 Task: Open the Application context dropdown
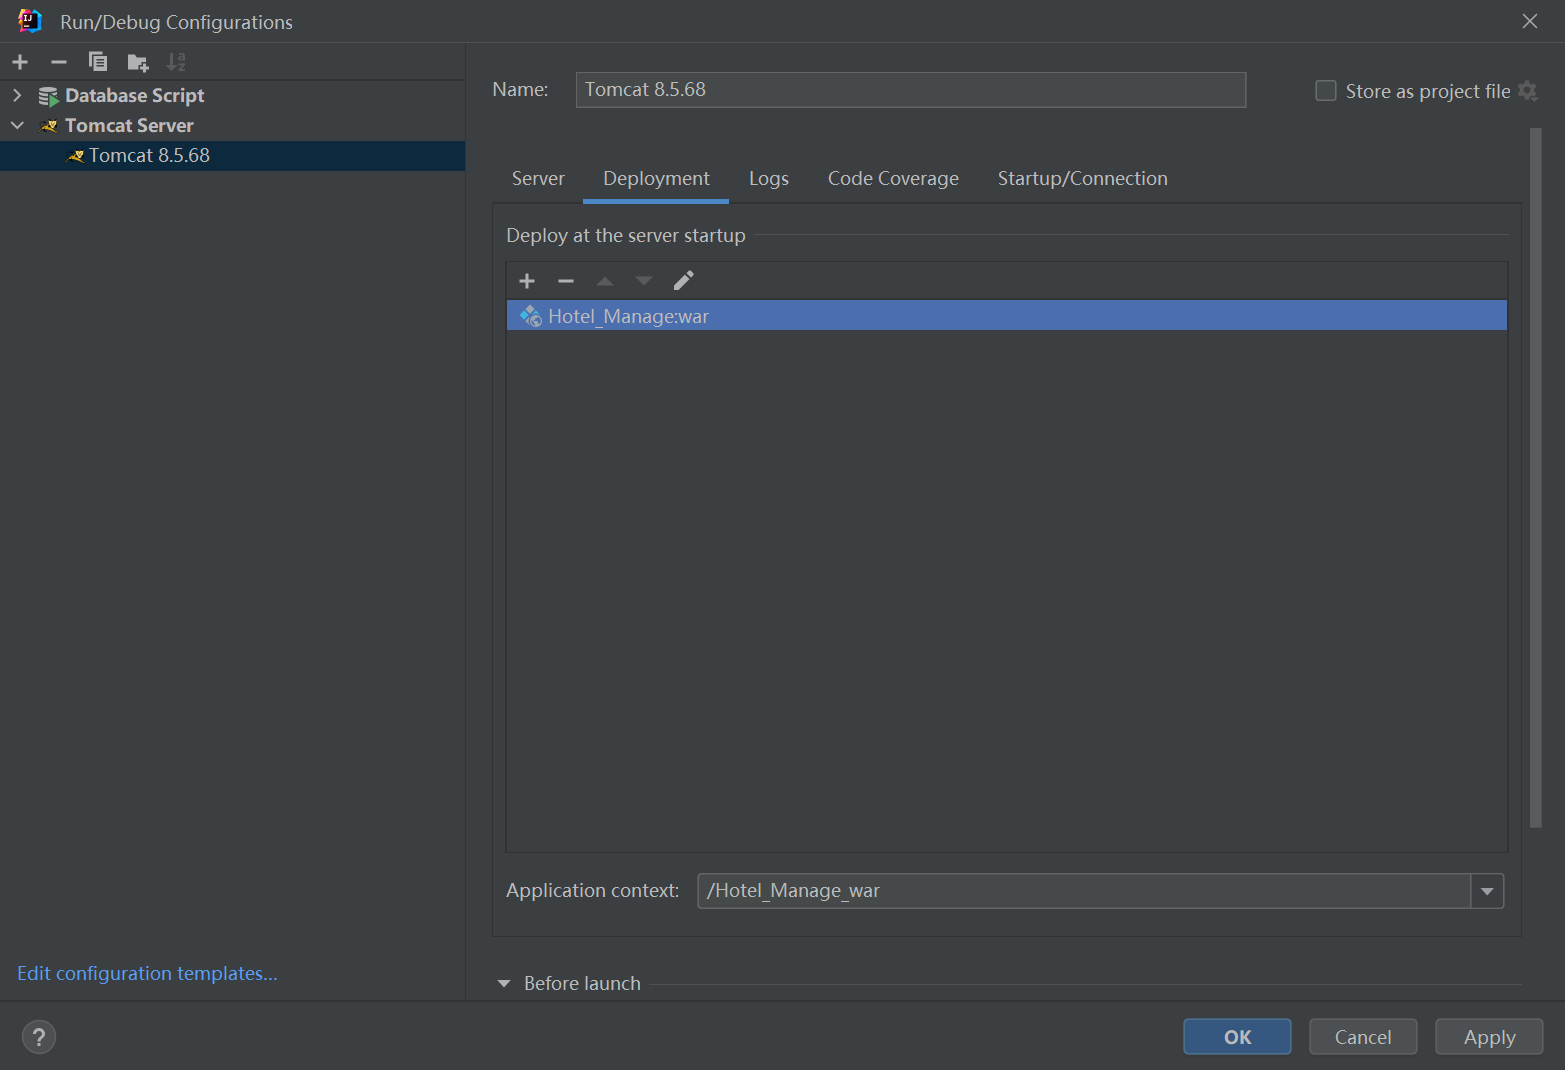tap(1487, 891)
